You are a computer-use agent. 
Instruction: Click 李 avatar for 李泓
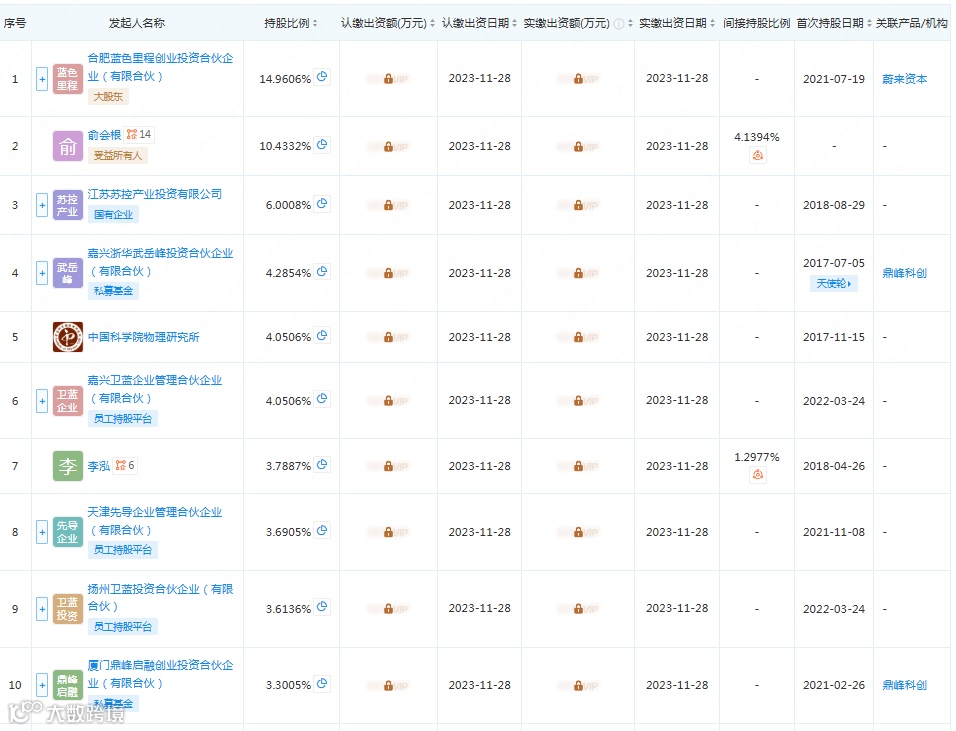pyautogui.click(x=68, y=466)
